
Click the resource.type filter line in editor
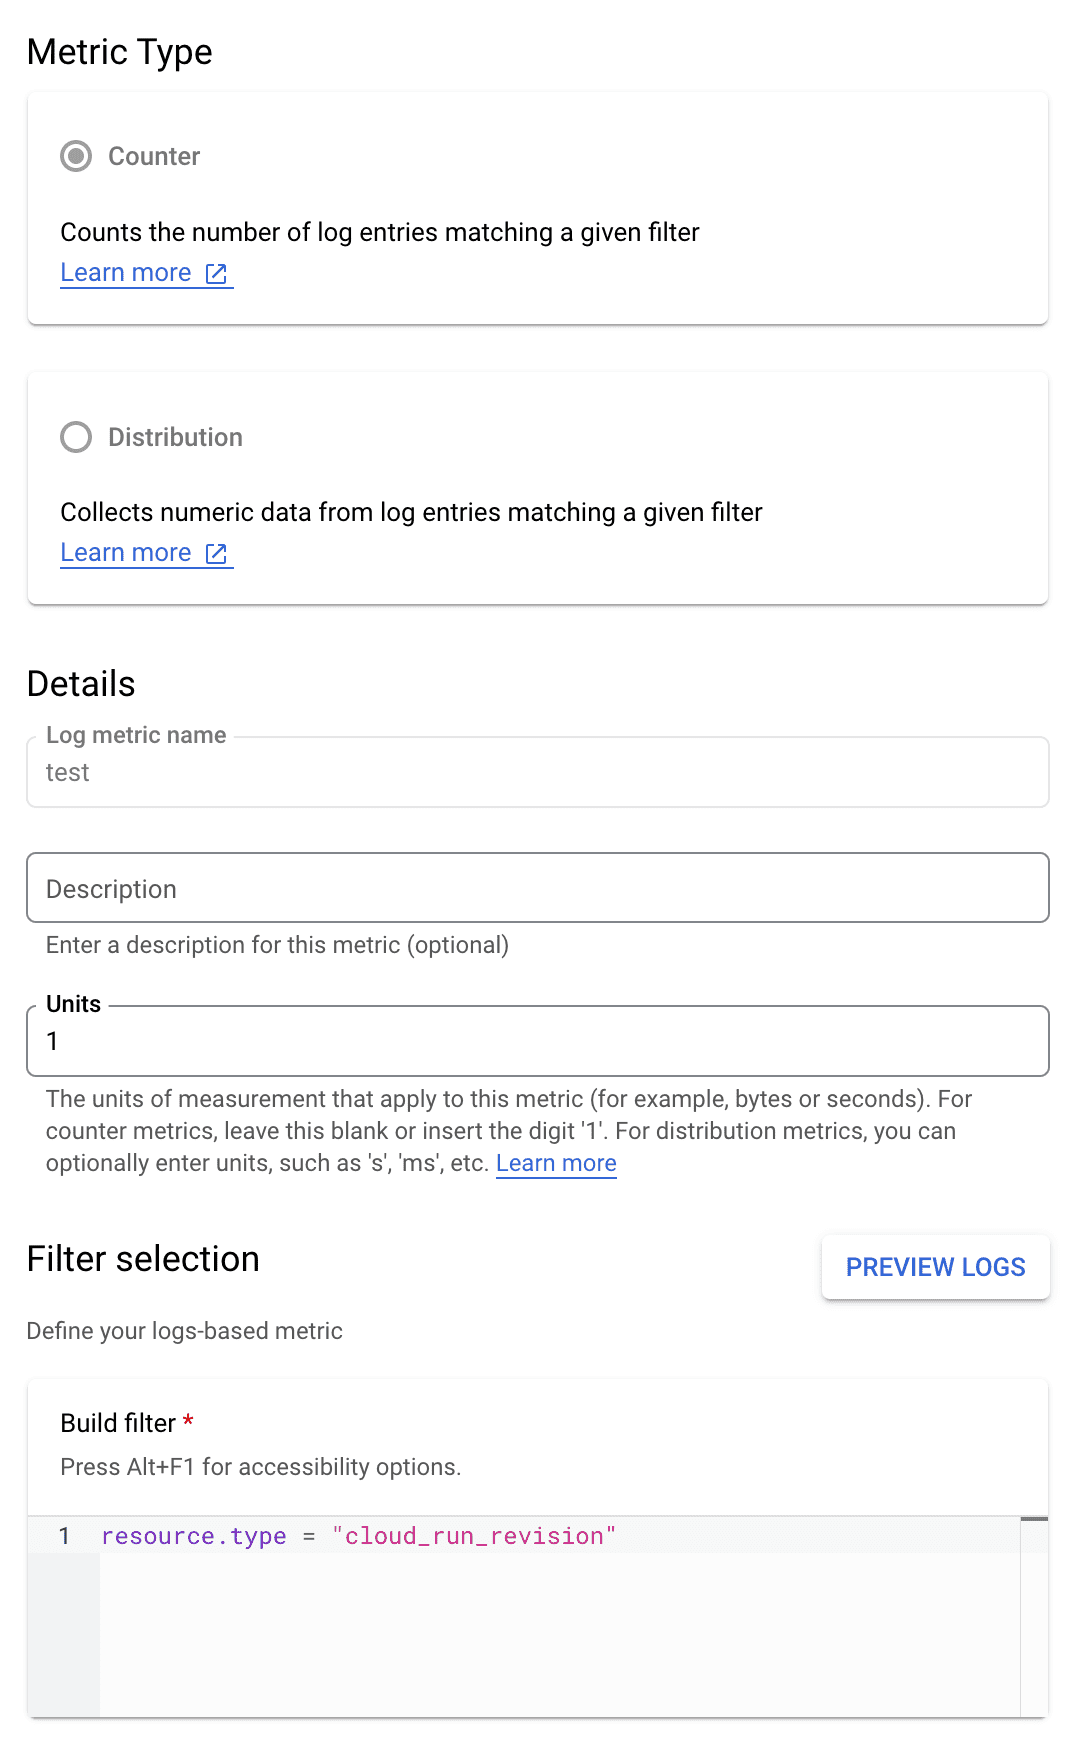tap(194, 1536)
